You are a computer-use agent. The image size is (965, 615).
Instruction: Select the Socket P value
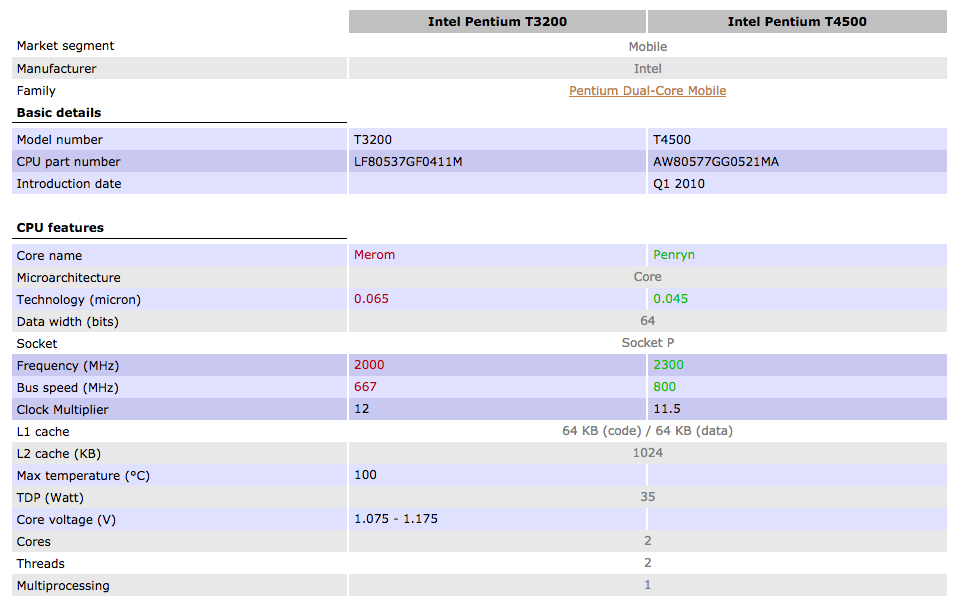pos(647,343)
